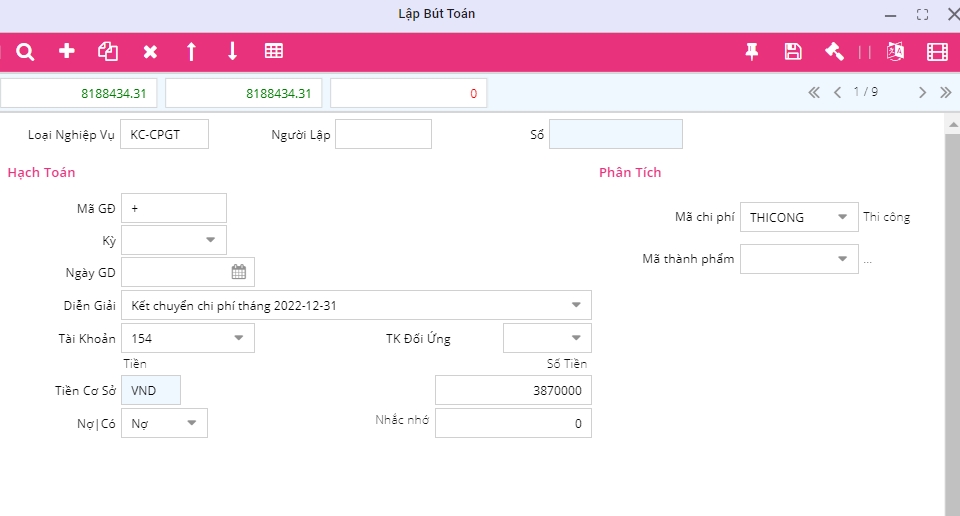960x516 pixels.
Task: Add a new entry with plus icon
Action: tap(67, 51)
